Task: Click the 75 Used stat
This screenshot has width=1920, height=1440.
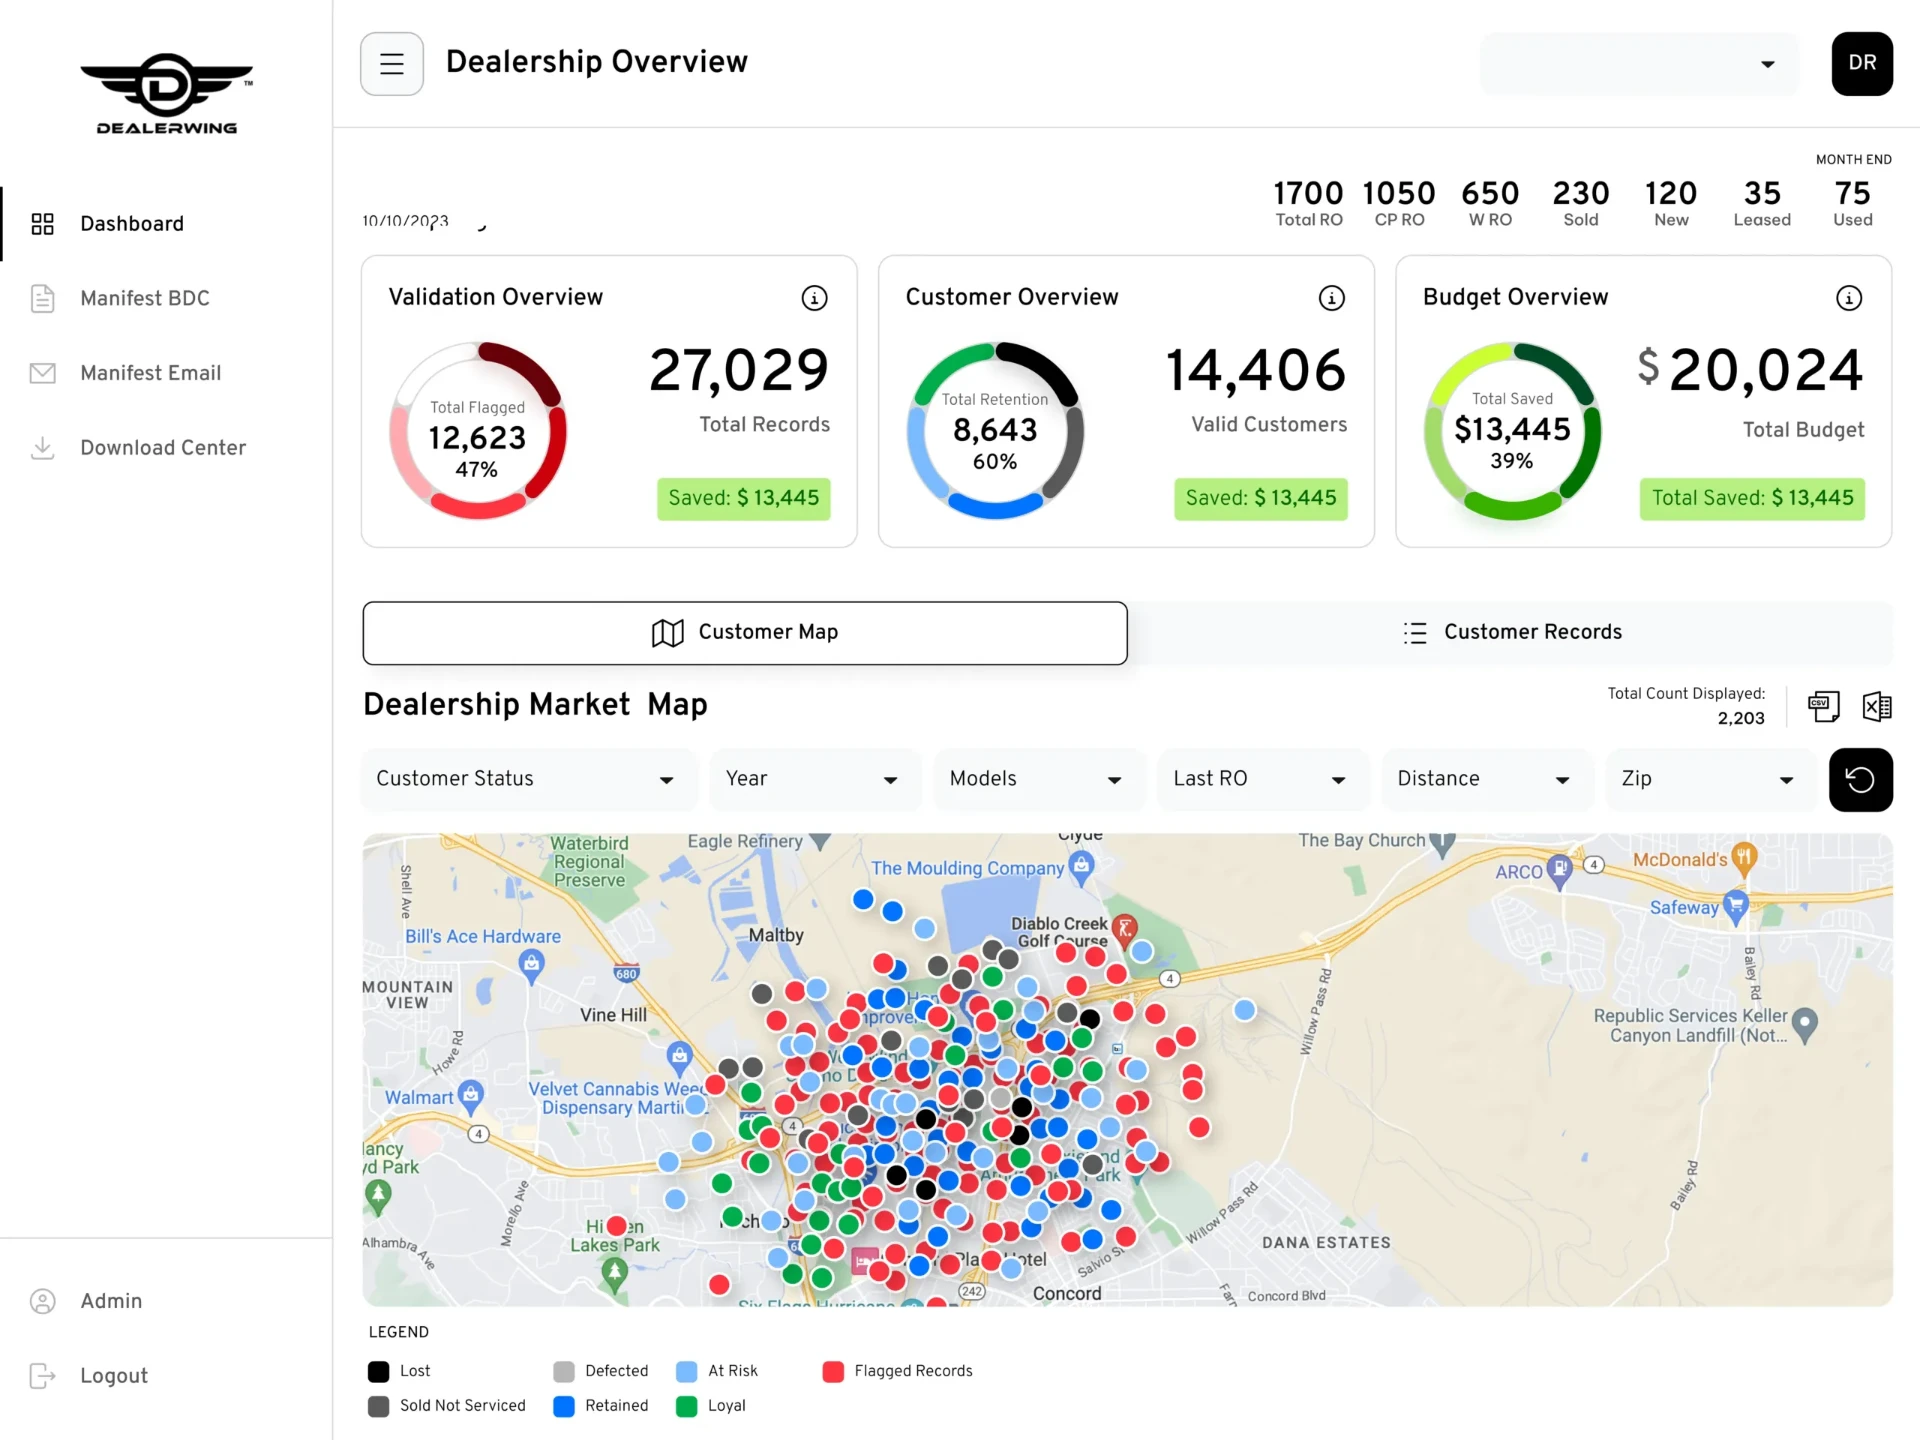Action: (x=1853, y=203)
